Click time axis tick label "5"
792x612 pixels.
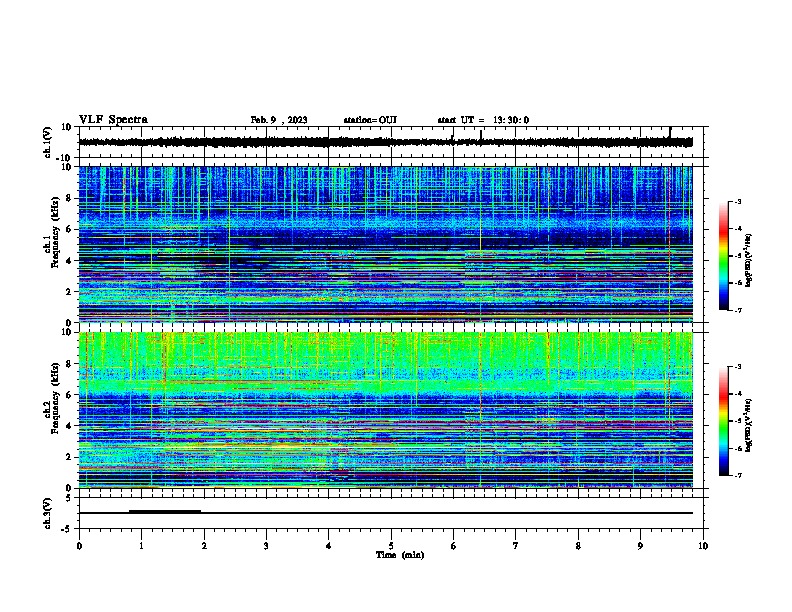coord(391,546)
